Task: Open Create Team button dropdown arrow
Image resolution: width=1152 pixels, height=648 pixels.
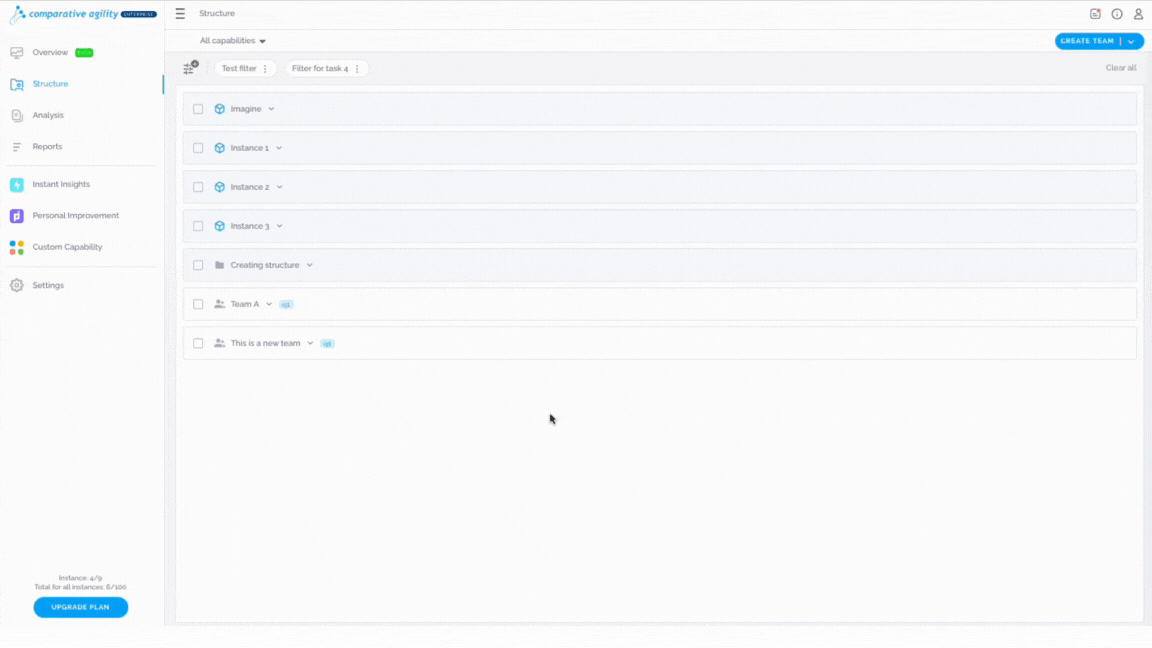Action: [1131, 41]
